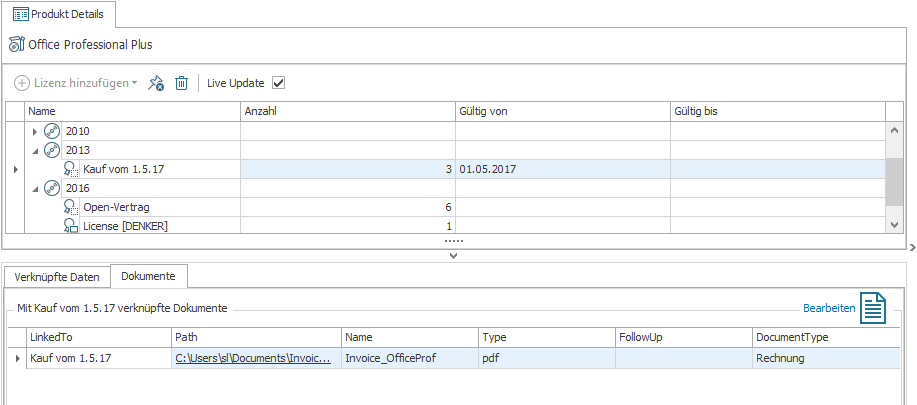Viewport: 917px width, 405px height.
Task: Click the License [DENKER] icon
Action: (71, 226)
